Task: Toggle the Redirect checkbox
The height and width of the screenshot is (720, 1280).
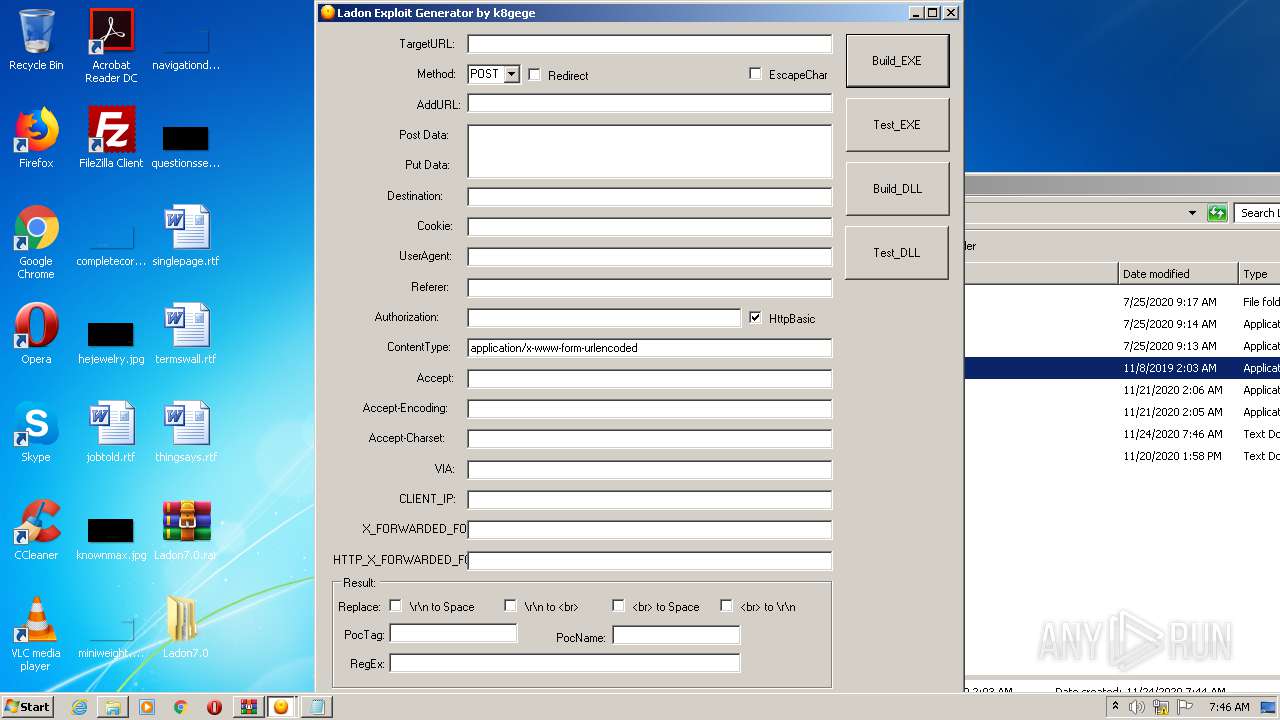Action: click(534, 75)
